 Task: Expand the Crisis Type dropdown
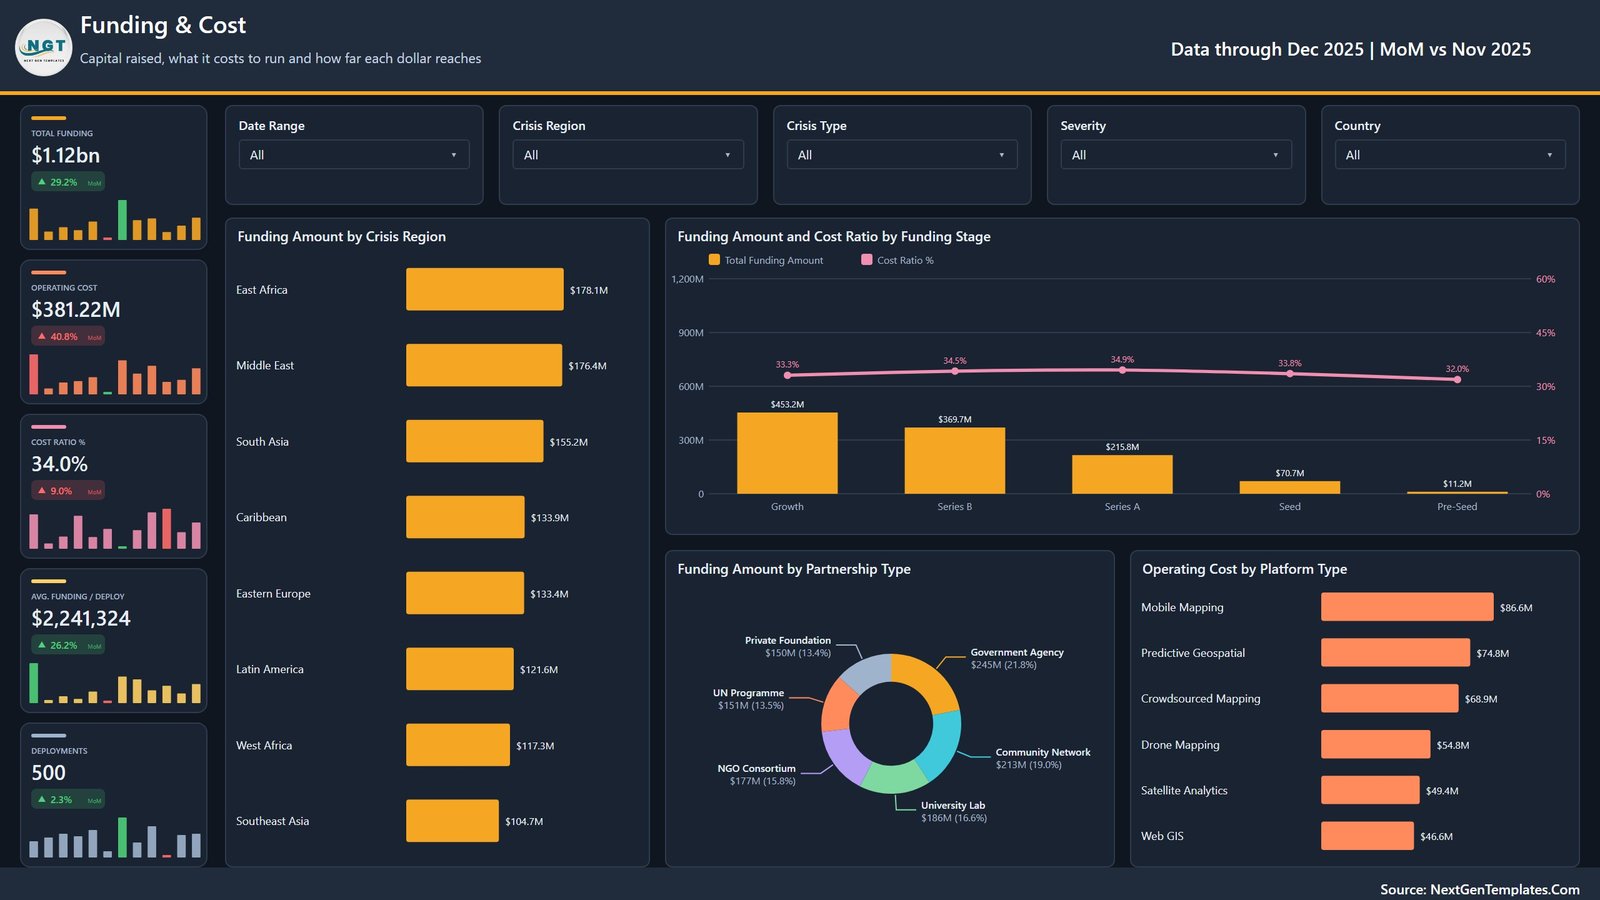[x=902, y=155]
